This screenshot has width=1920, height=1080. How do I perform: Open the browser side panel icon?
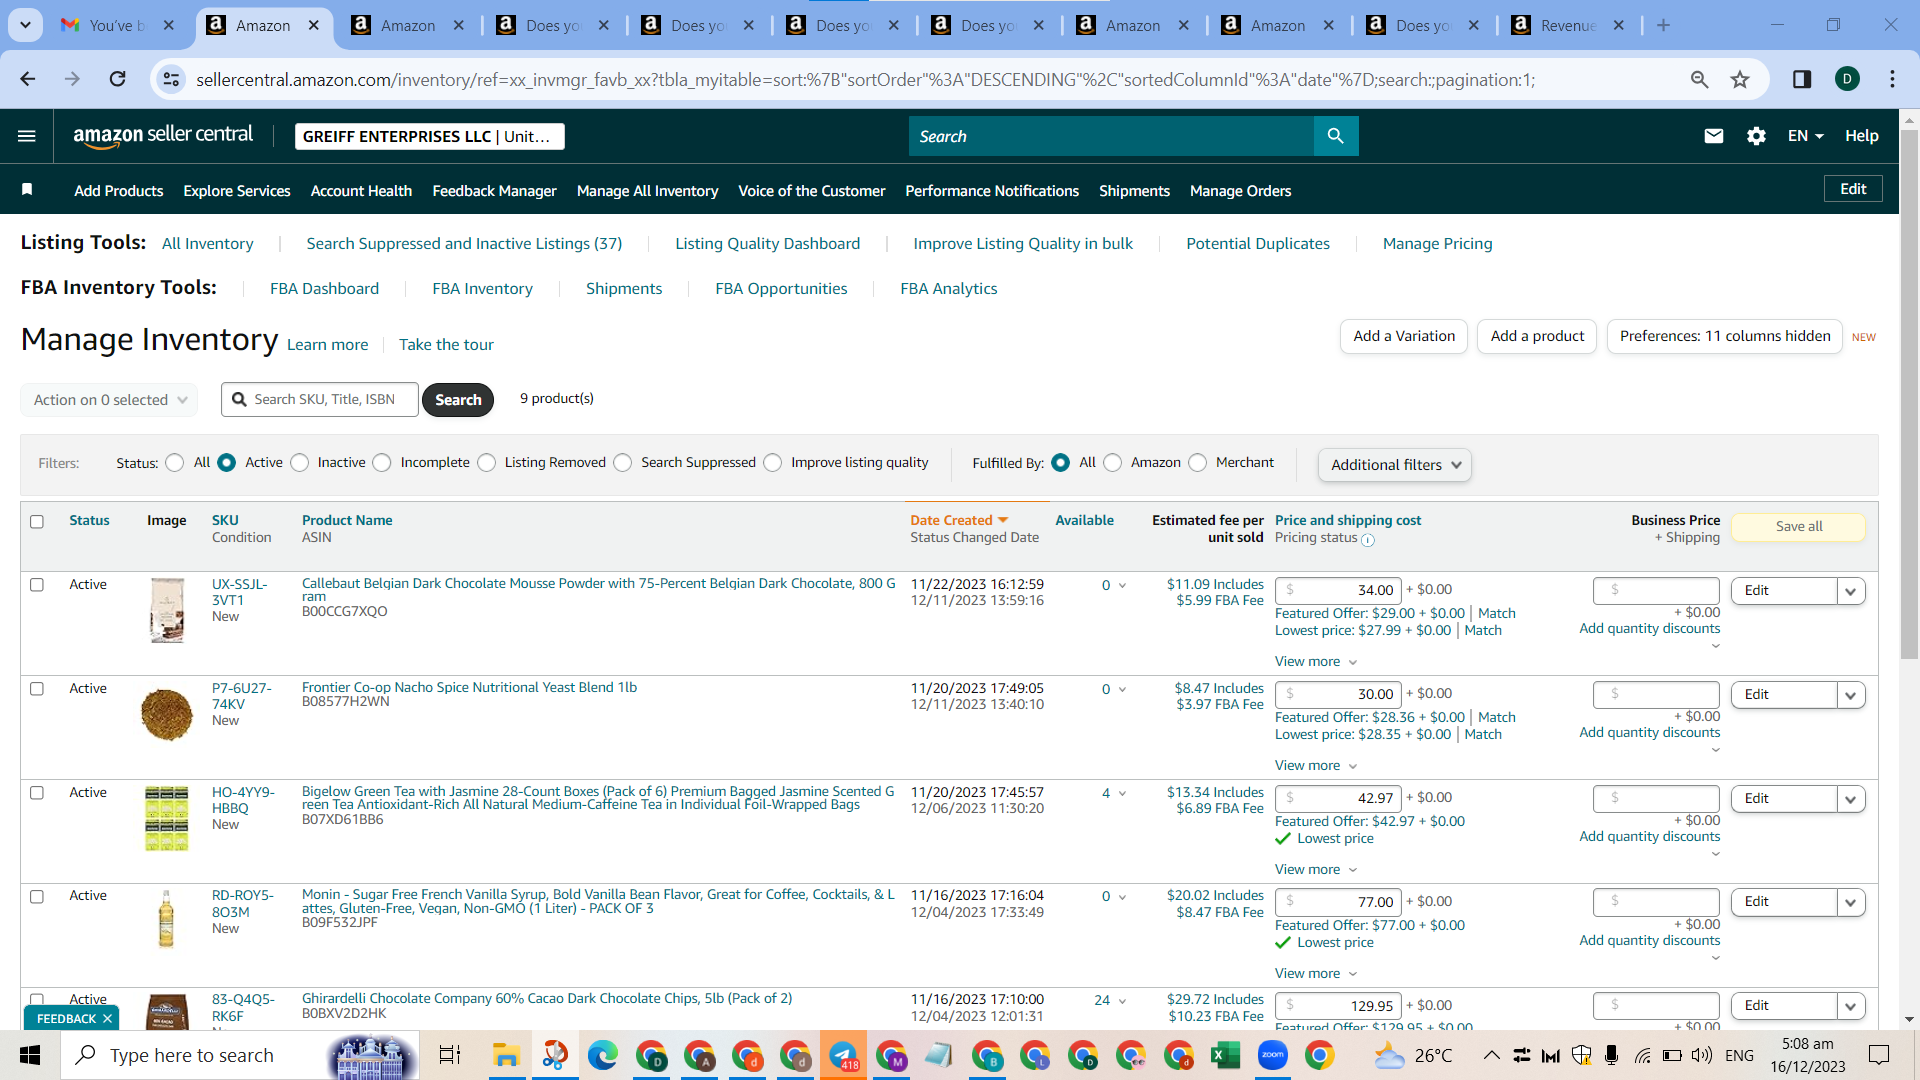tap(1802, 79)
